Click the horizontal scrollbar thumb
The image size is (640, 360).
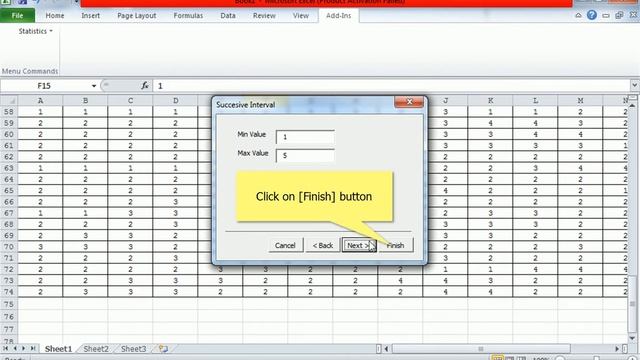(x=481, y=349)
